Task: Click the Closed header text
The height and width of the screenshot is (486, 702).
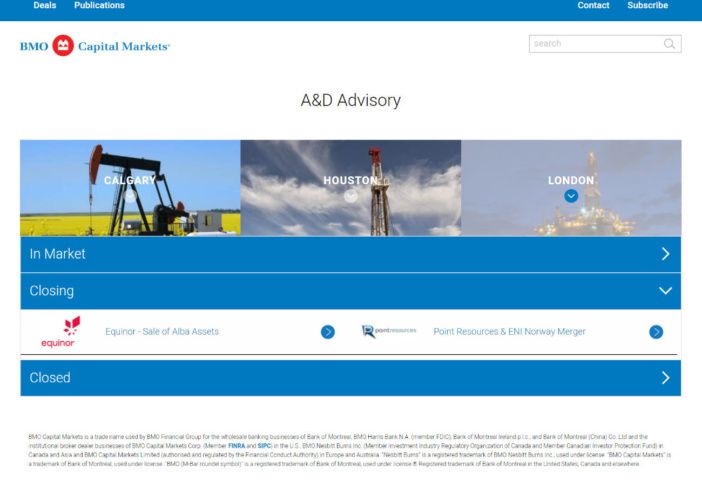Action: coord(50,378)
